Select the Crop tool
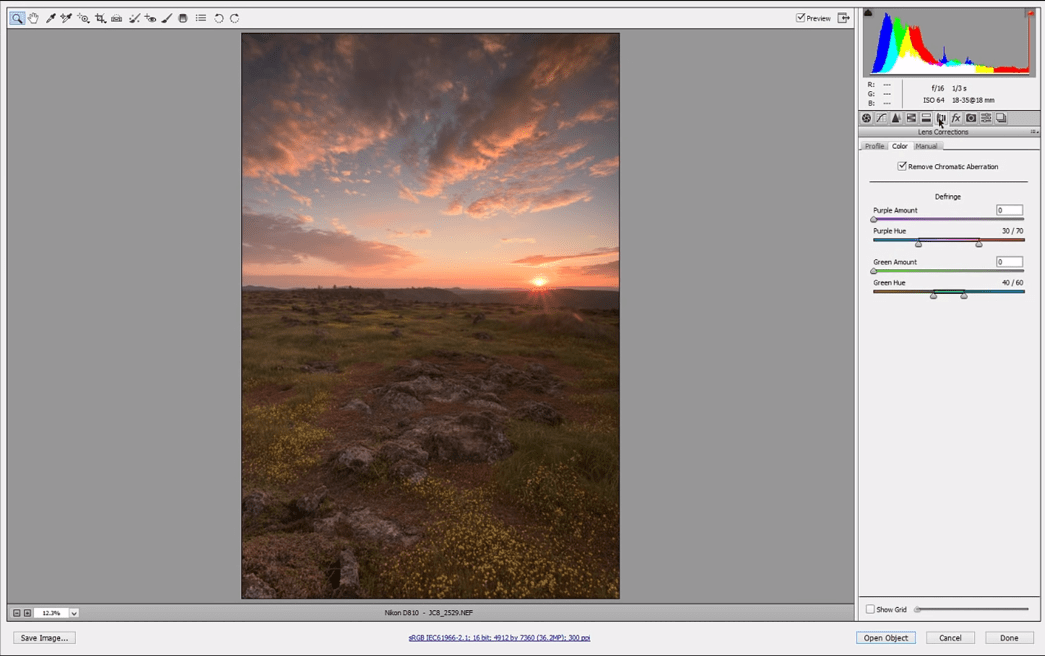1045x656 pixels. (100, 18)
